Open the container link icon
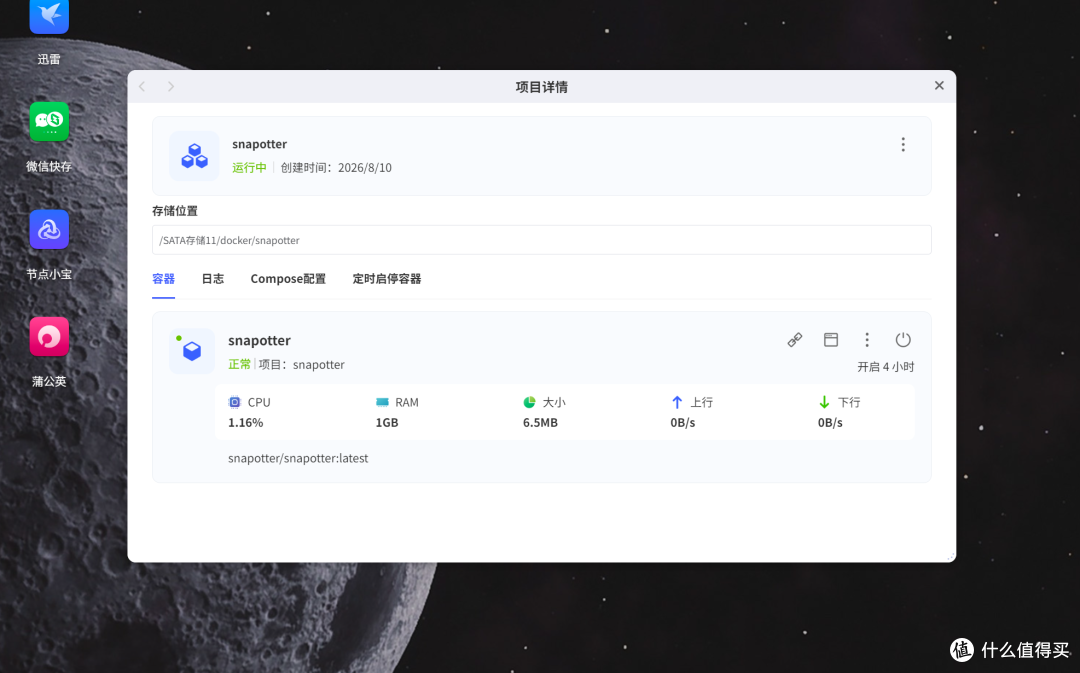The image size is (1080, 673). tap(795, 340)
